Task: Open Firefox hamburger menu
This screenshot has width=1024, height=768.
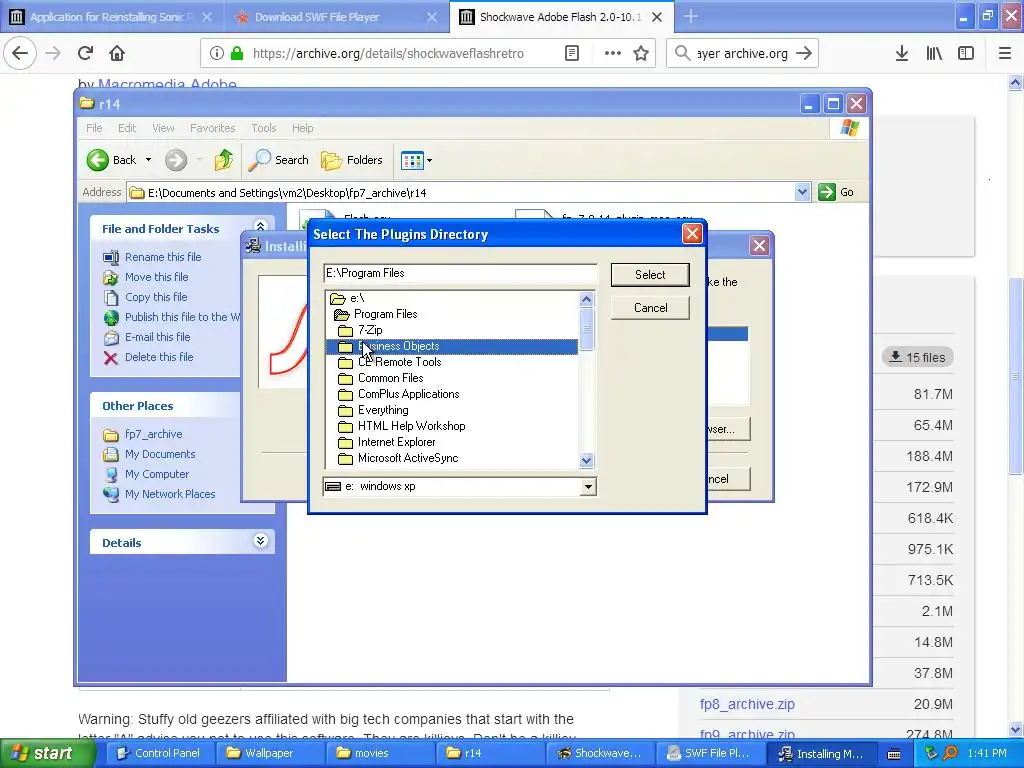Action: (x=1005, y=54)
